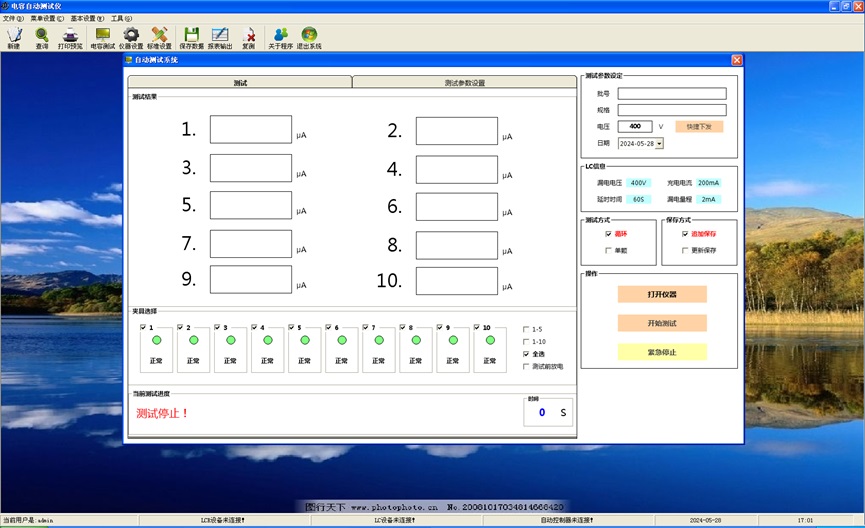Uncheck fixture 5 checkbox
The width and height of the screenshot is (865, 528).
pos(292,327)
